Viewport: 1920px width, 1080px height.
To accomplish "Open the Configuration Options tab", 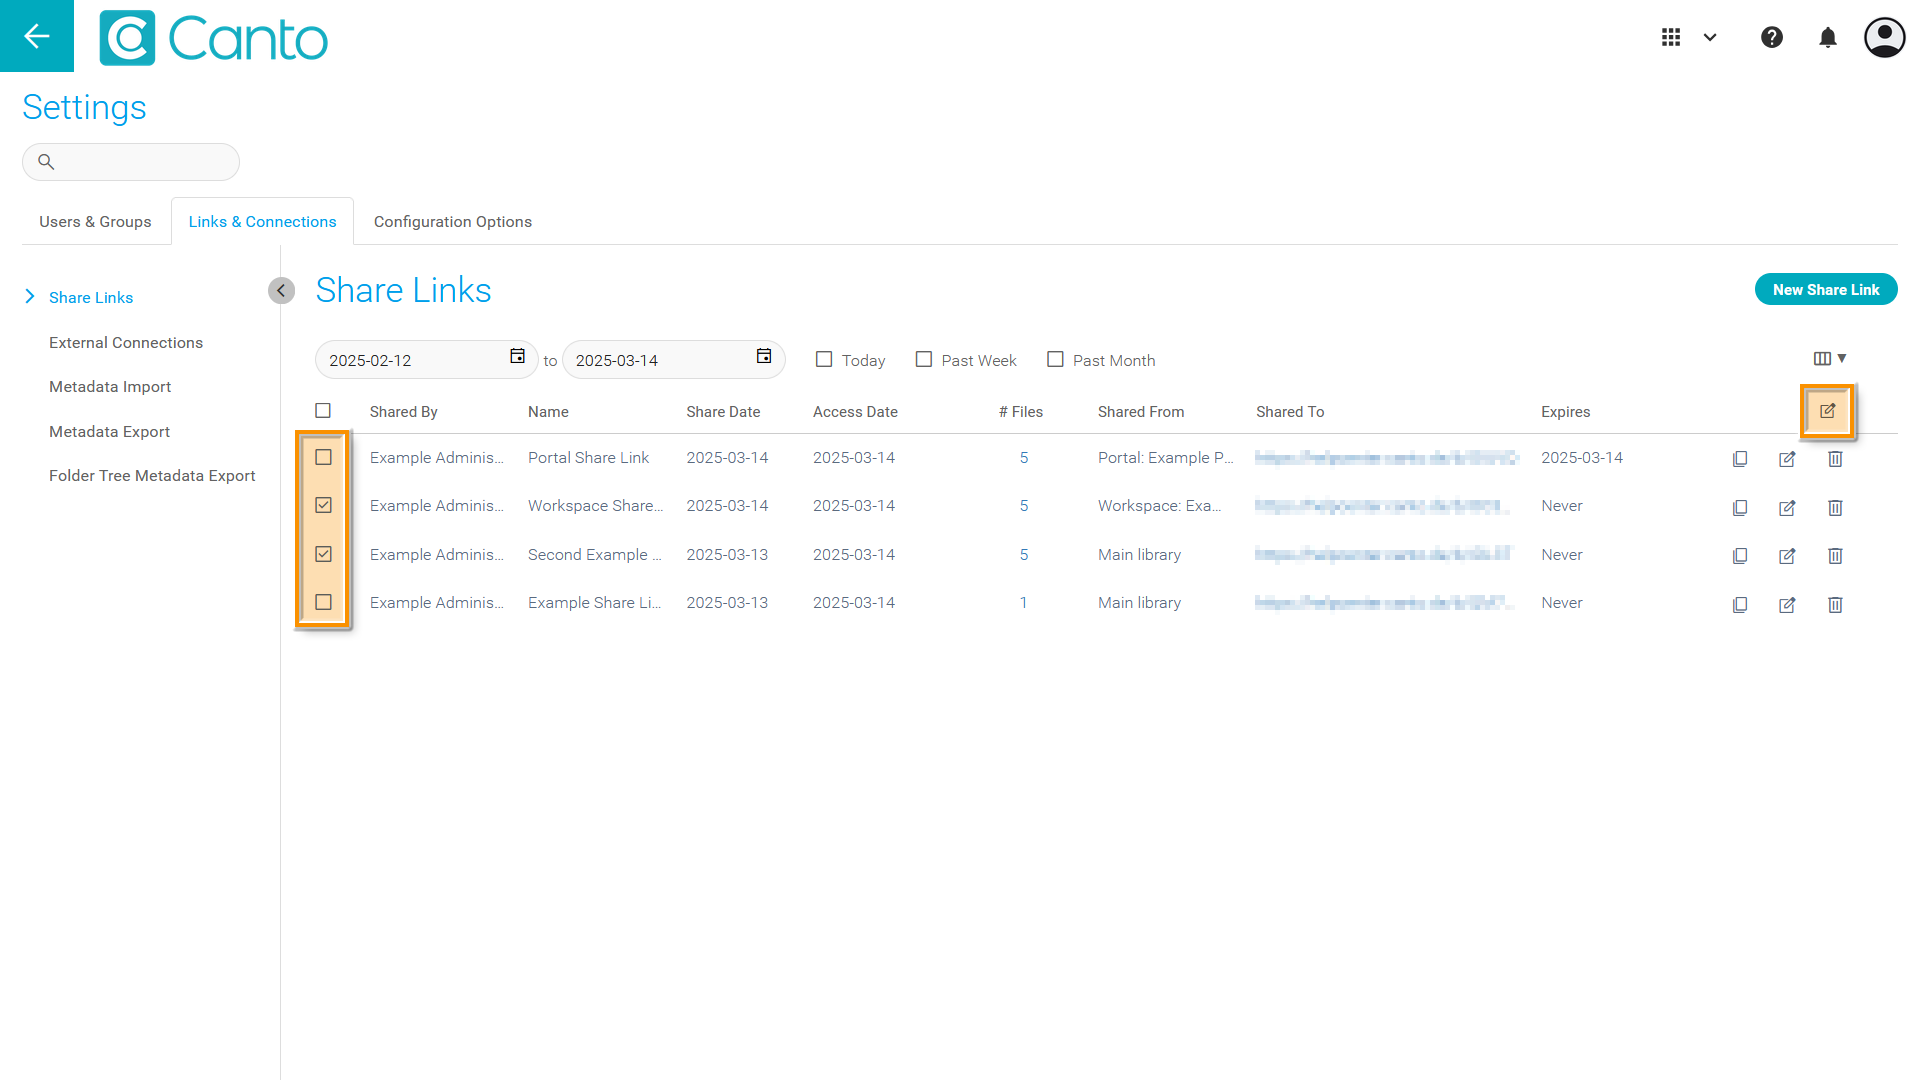I will click(x=452, y=221).
